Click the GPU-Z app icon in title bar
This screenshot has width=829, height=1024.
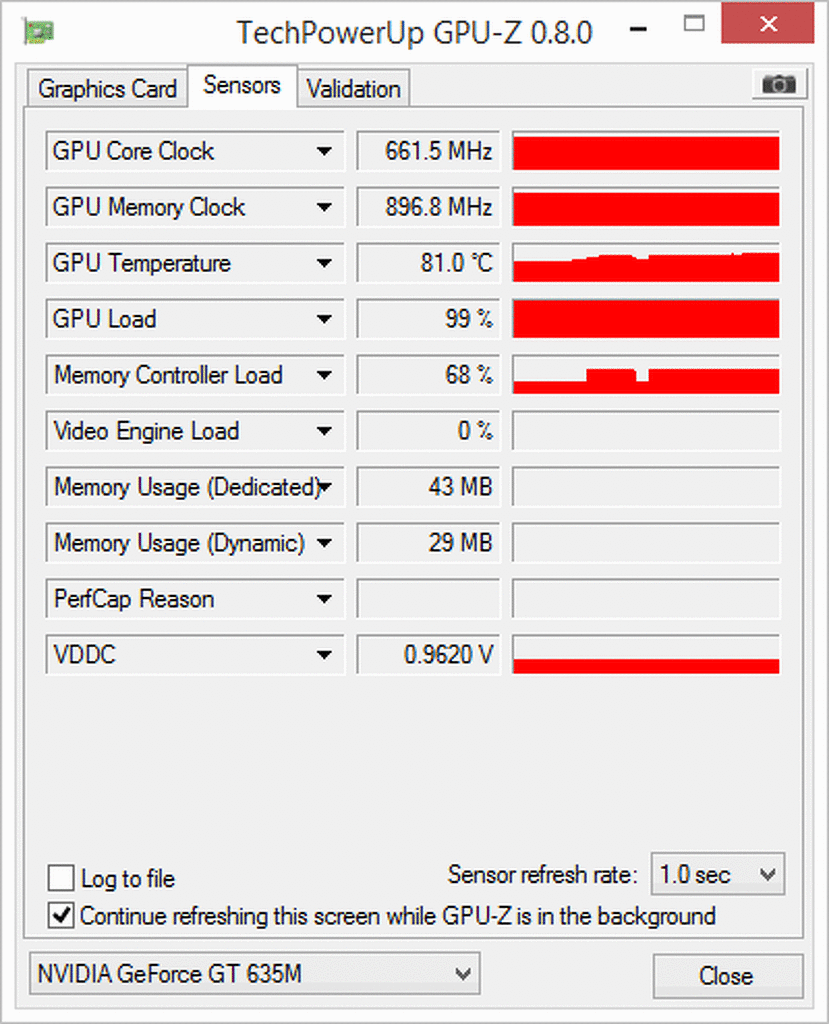click(38, 31)
